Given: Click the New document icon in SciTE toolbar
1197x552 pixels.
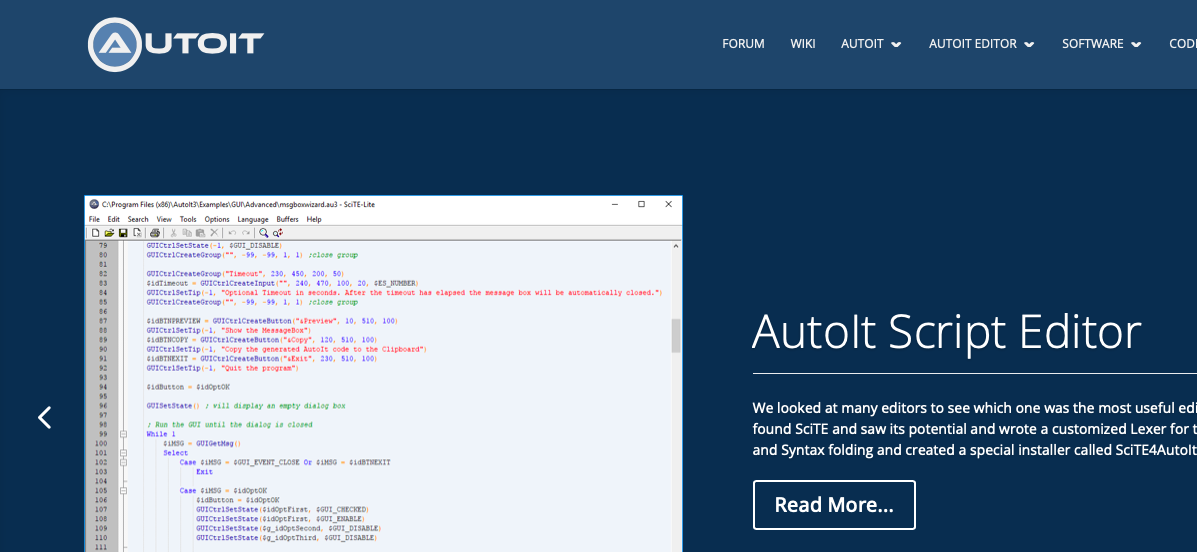Looking at the screenshot, I should point(95,233).
